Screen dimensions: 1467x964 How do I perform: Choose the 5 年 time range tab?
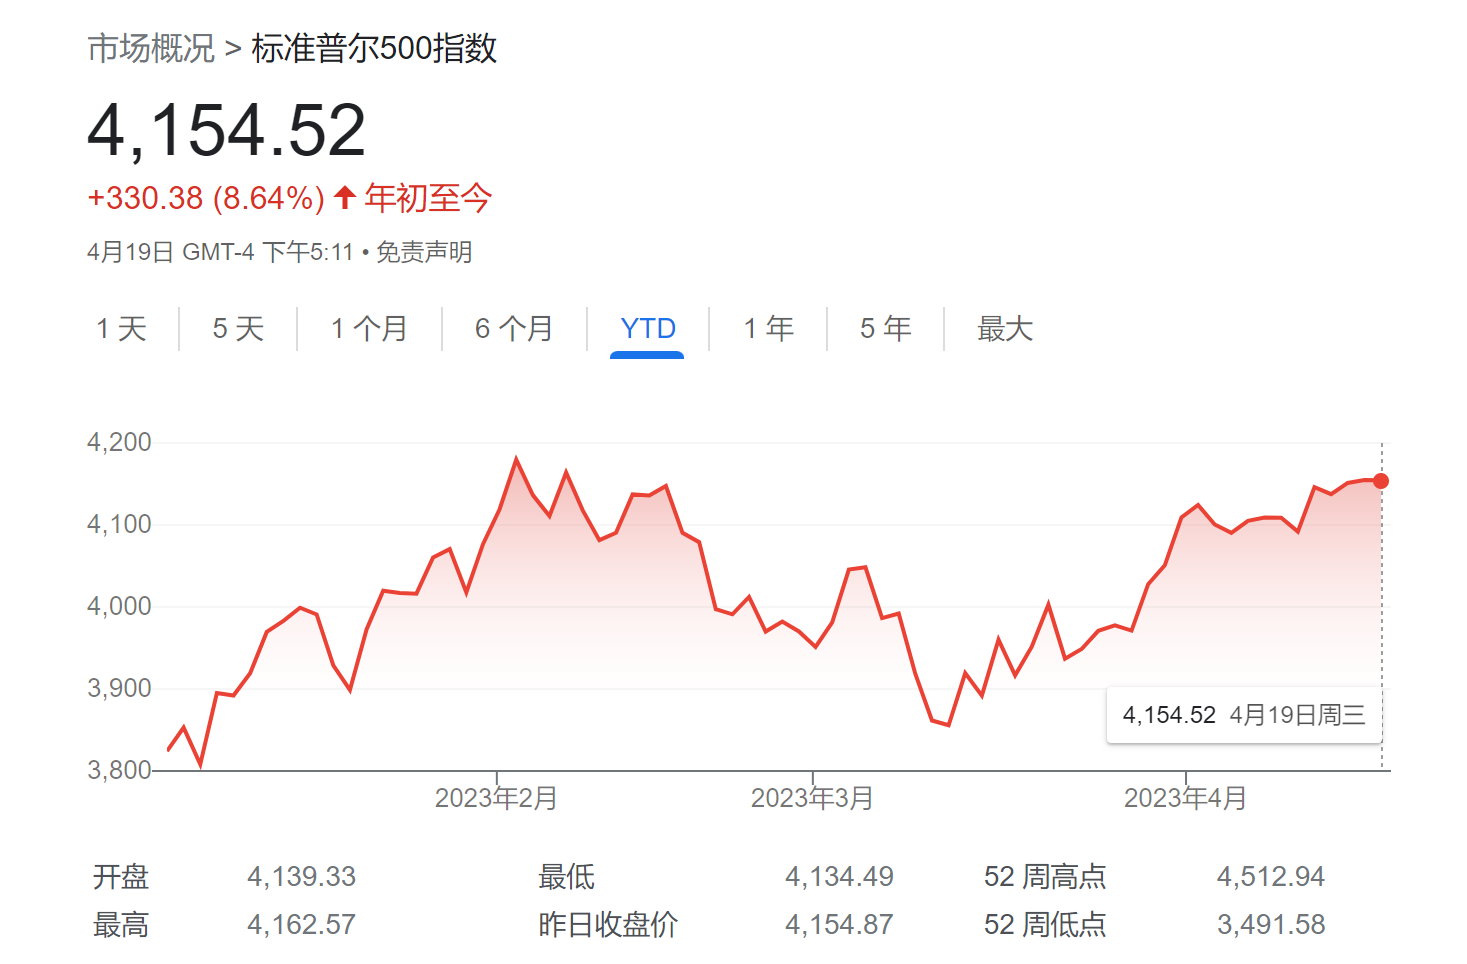pyautogui.click(x=885, y=328)
